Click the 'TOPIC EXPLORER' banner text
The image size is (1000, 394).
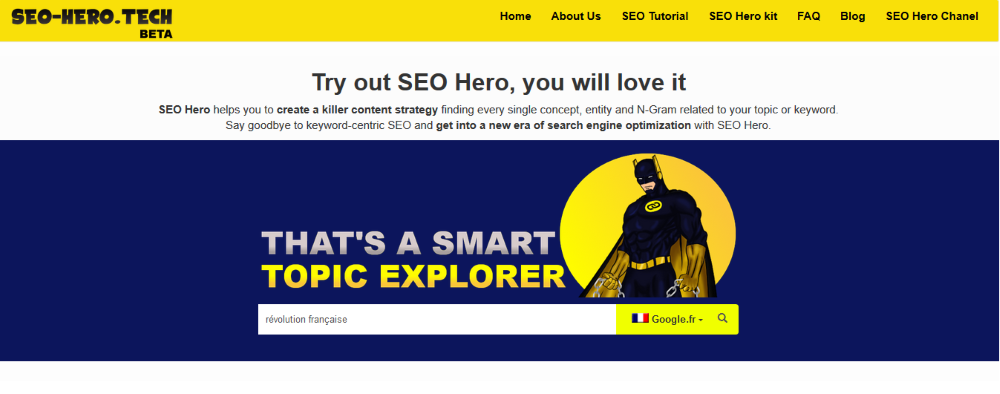pos(413,276)
